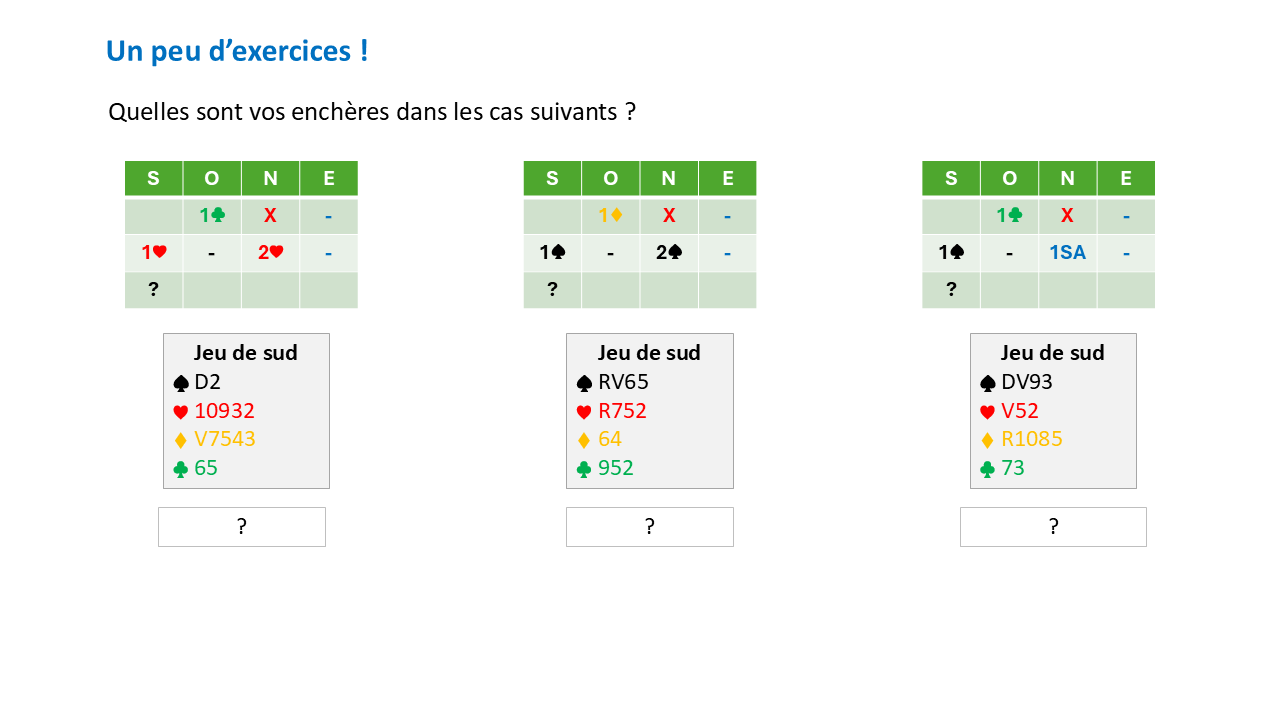Click the 1SA bid in right table
Screen dimensions: 1280x720
[1067, 253]
